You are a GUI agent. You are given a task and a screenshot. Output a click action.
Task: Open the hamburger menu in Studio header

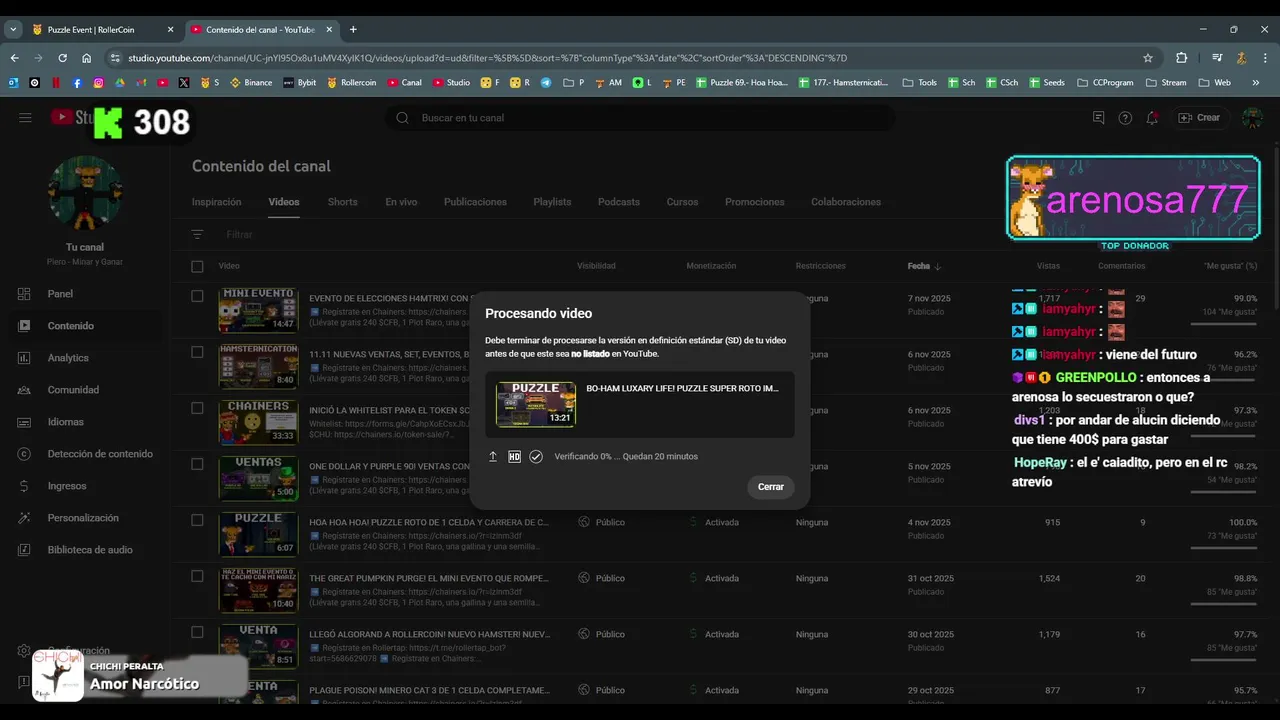(x=25, y=118)
